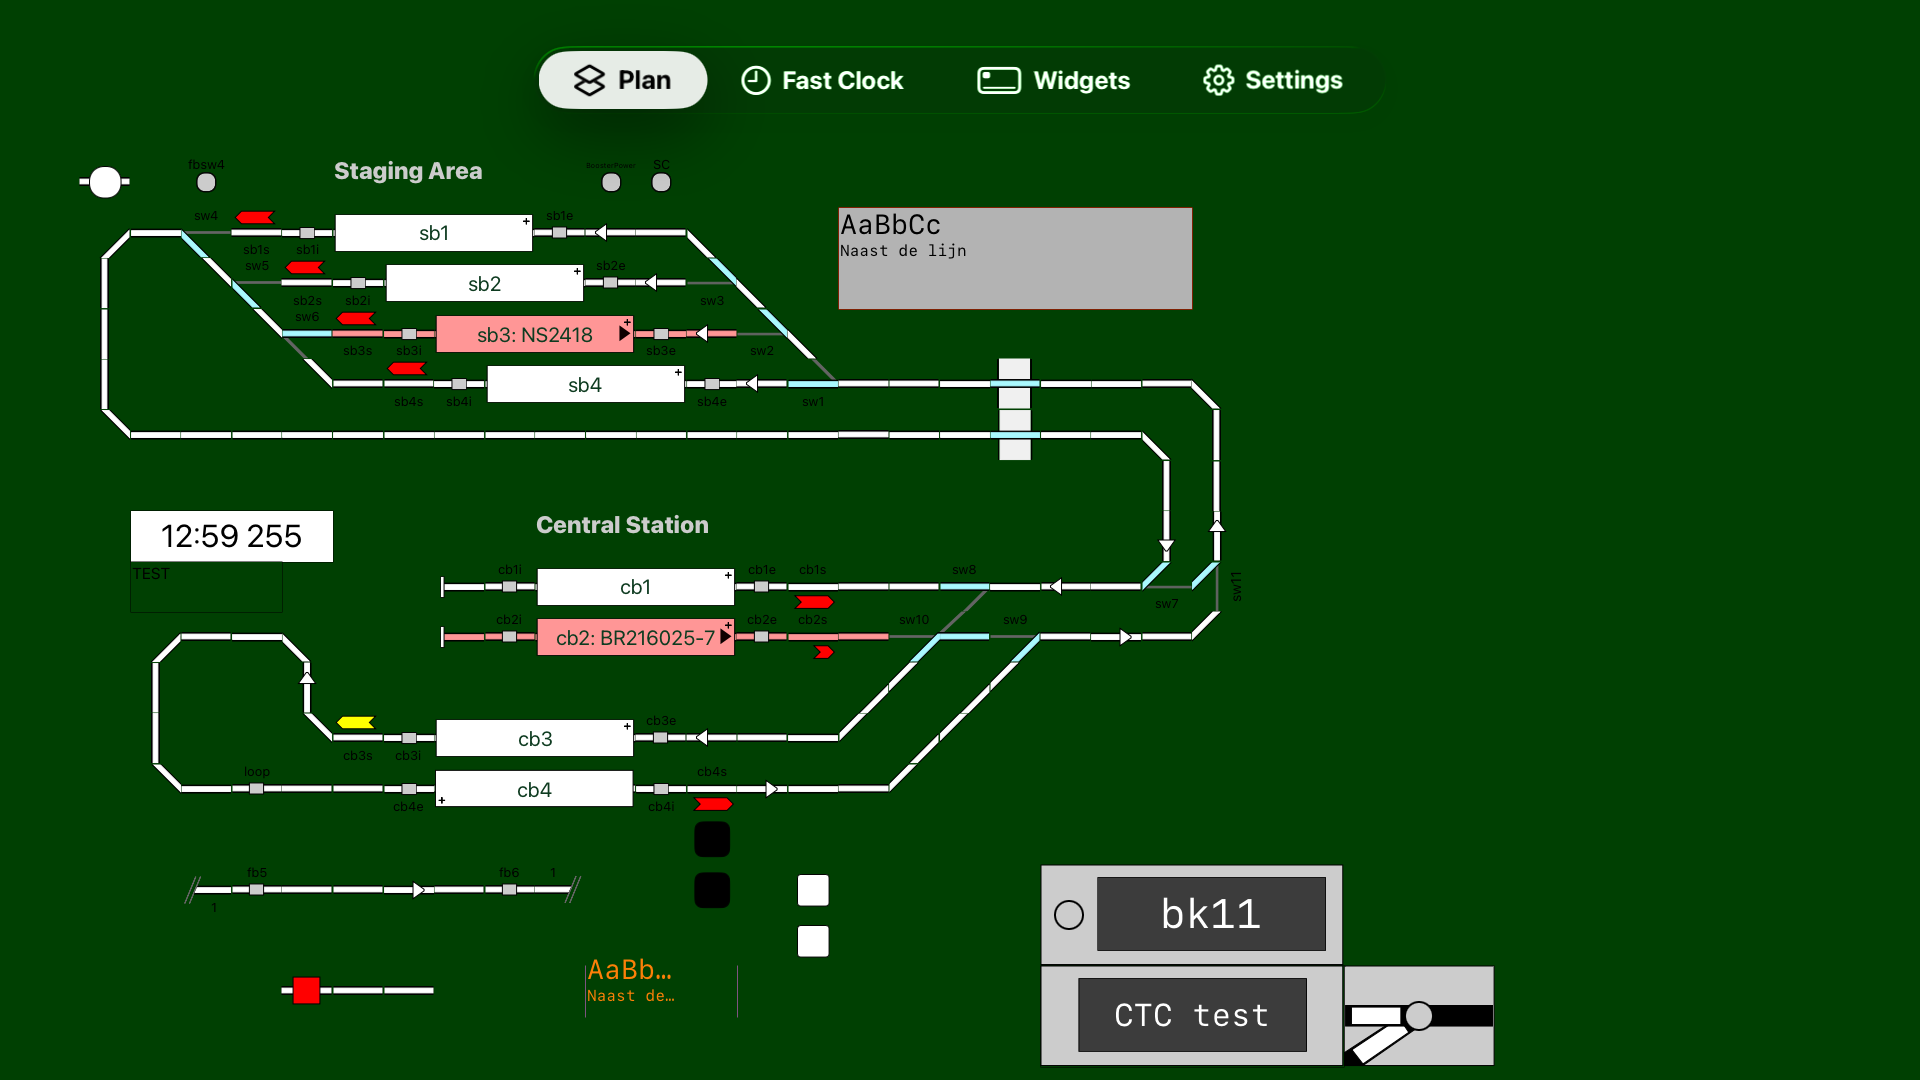1920x1080 pixels.
Task: Click the red stop square on the track
Action: click(x=307, y=990)
